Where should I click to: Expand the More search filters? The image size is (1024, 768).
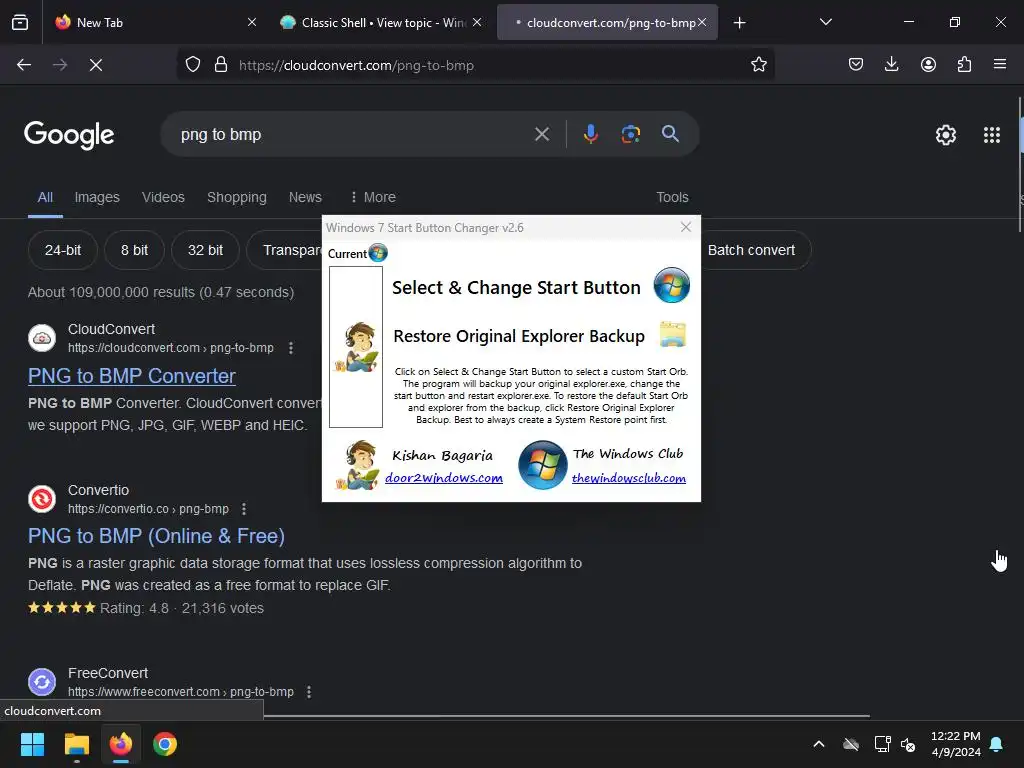click(x=373, y=197)
